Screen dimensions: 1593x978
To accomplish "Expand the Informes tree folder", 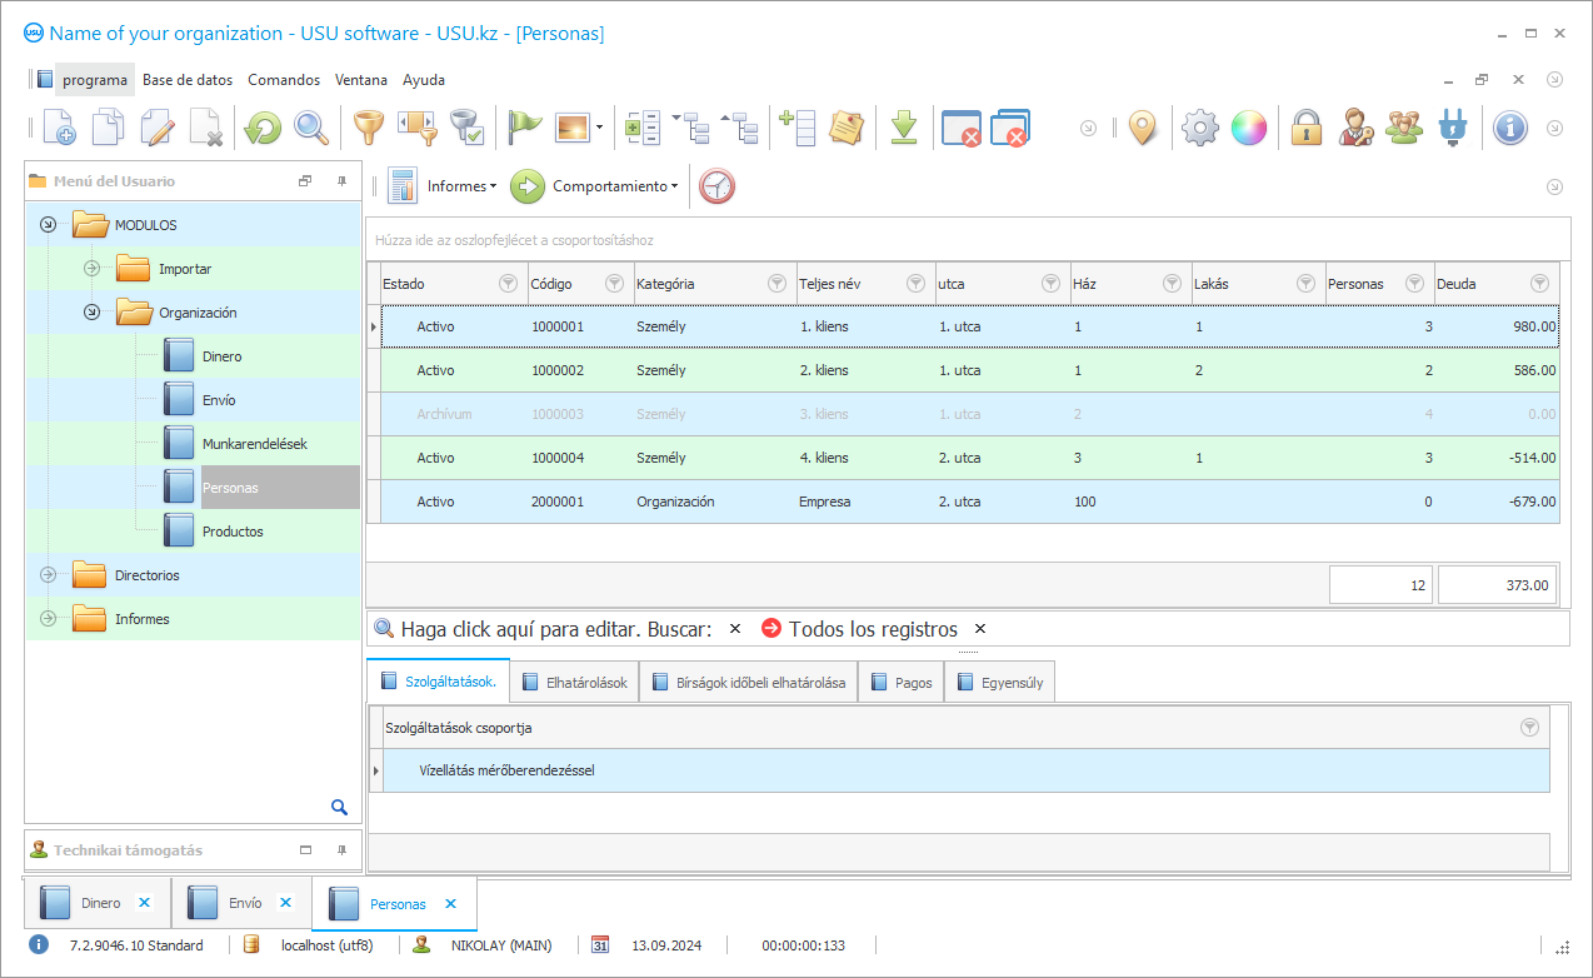I will [x=48, y=619].
